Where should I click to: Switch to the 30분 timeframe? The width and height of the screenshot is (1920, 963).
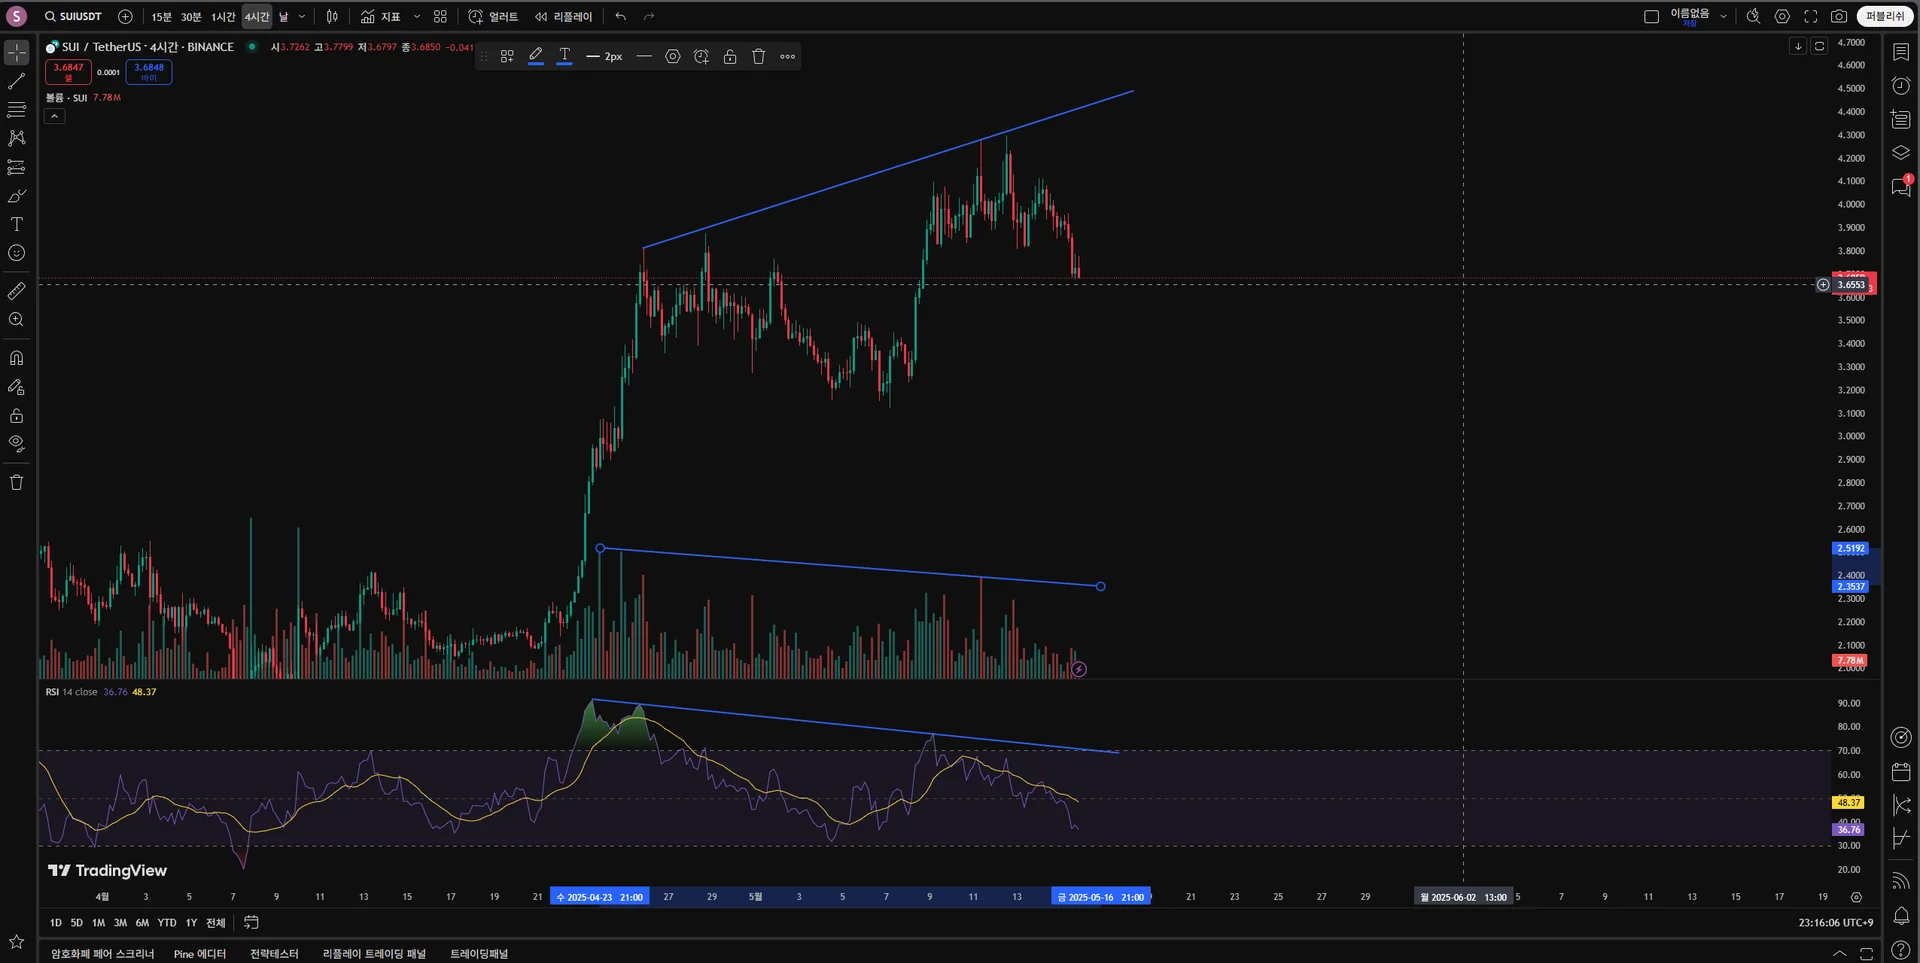click(x=191, y=17)
